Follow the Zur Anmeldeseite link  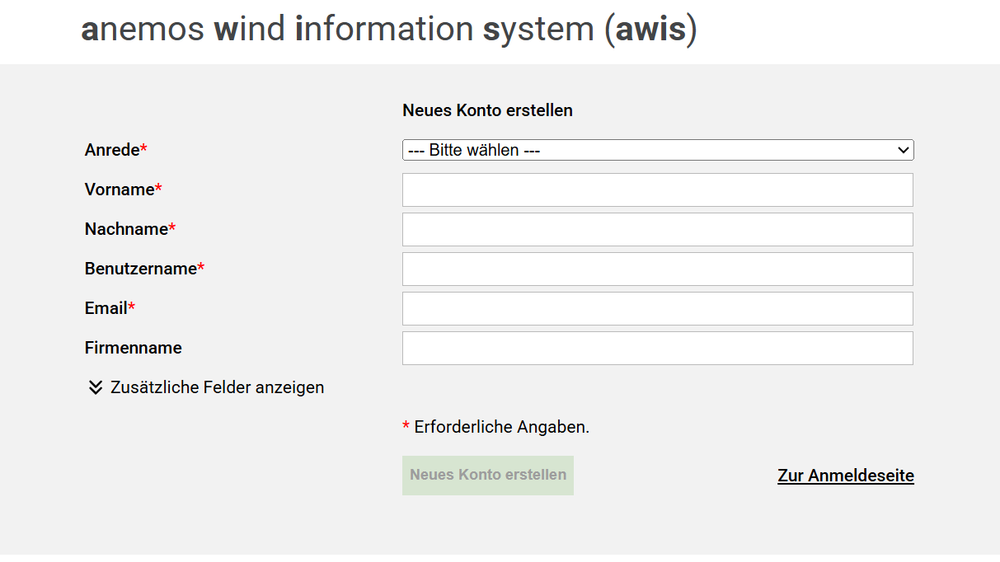[x=846, y=475]
